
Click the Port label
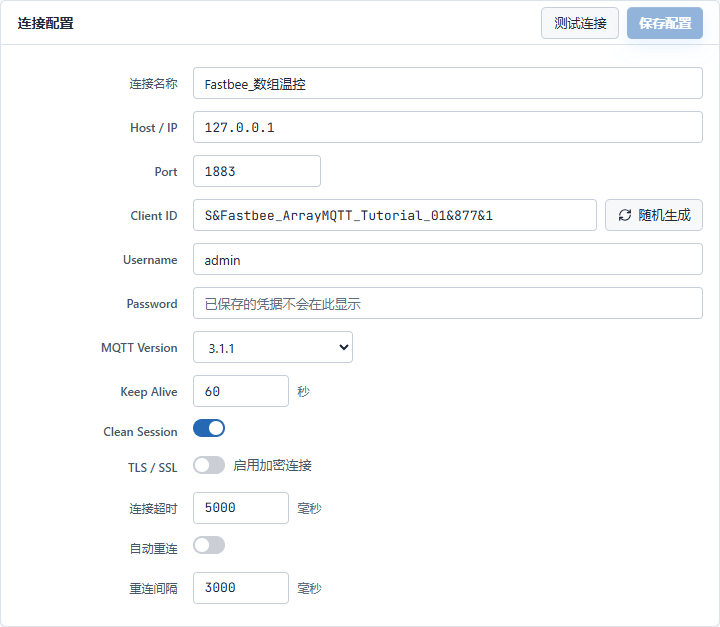pyautogui.click(x=166, y=172)
